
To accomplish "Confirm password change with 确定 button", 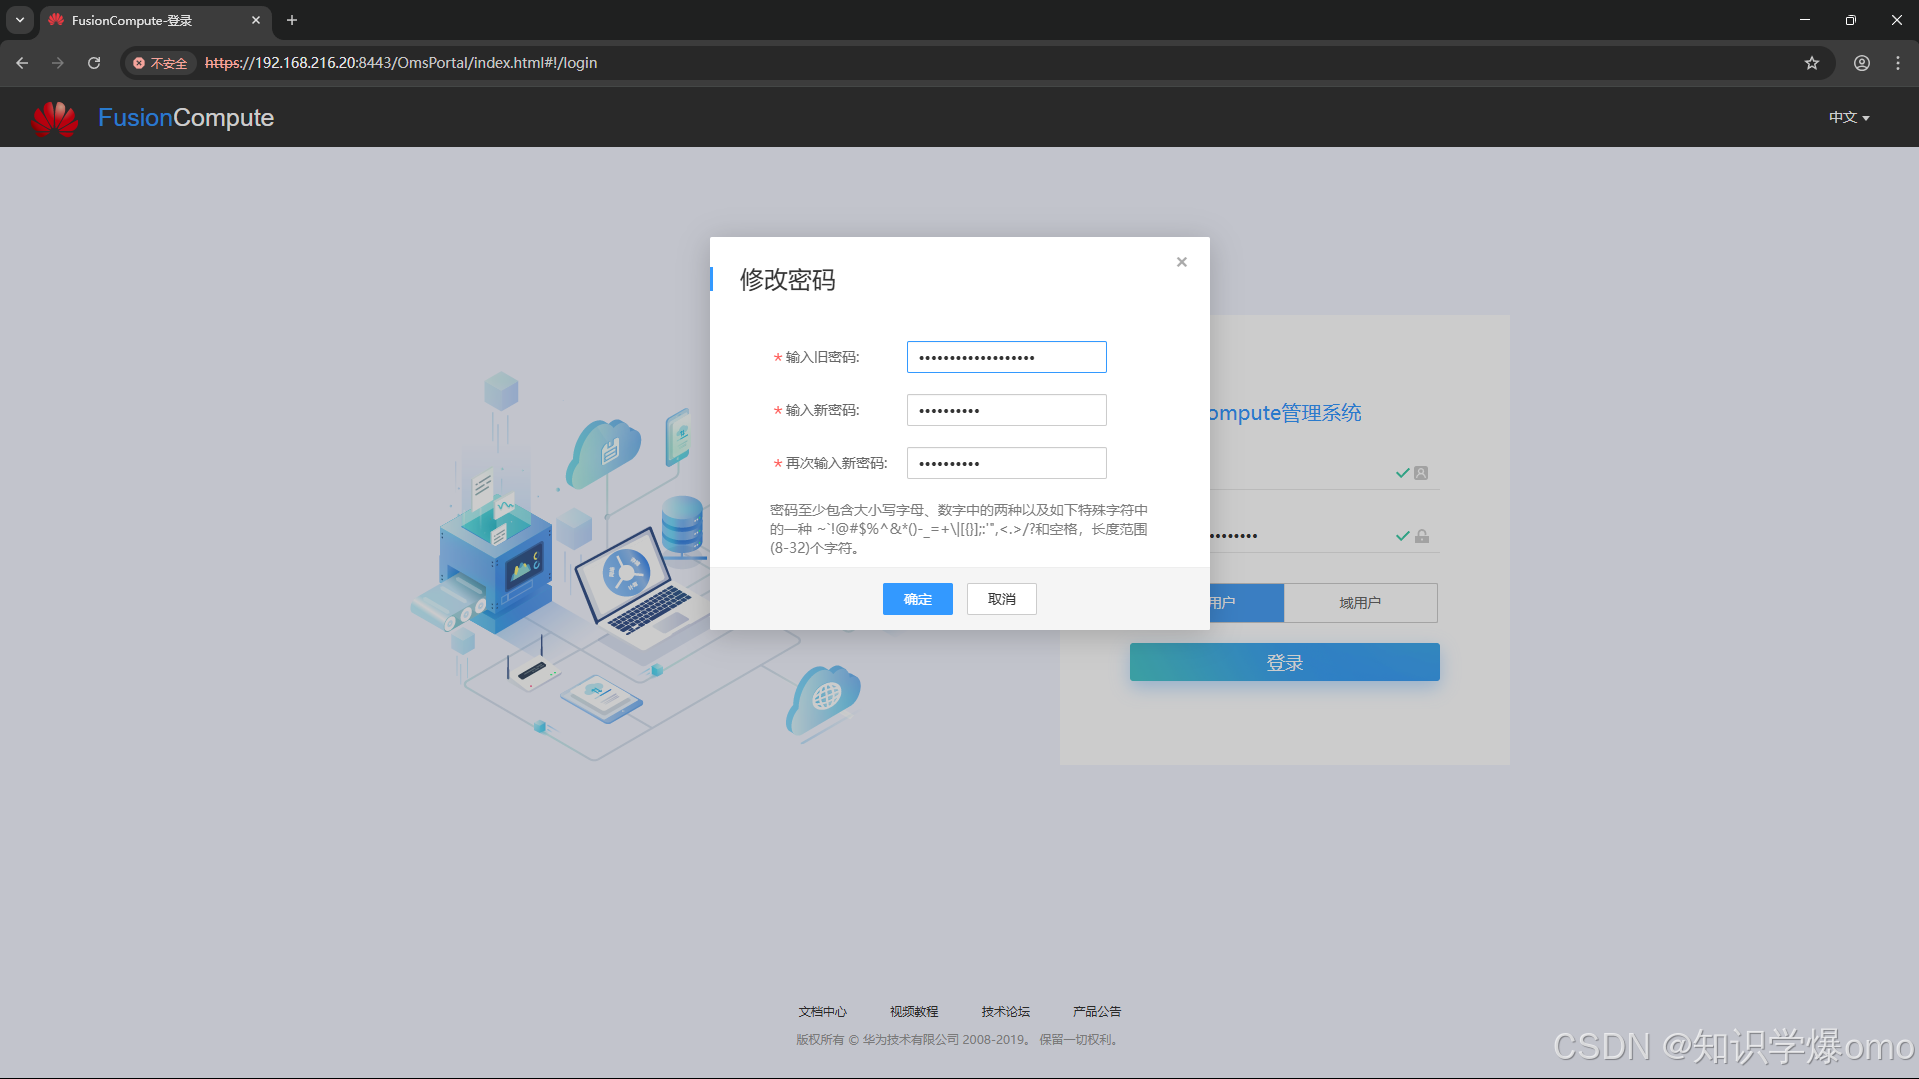I will 917,599.
